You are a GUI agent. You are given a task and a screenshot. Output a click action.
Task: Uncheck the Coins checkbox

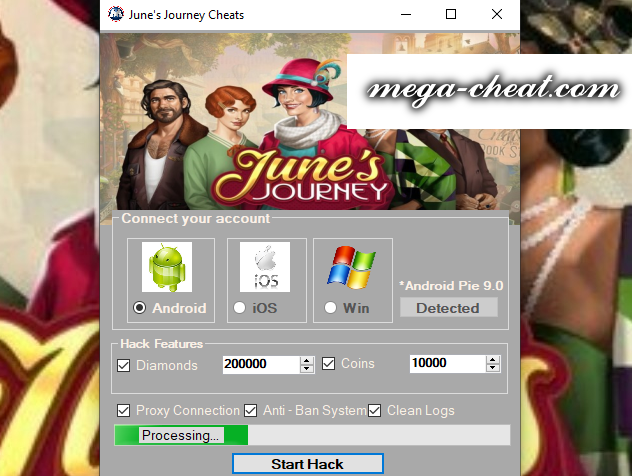coord(328,364)
